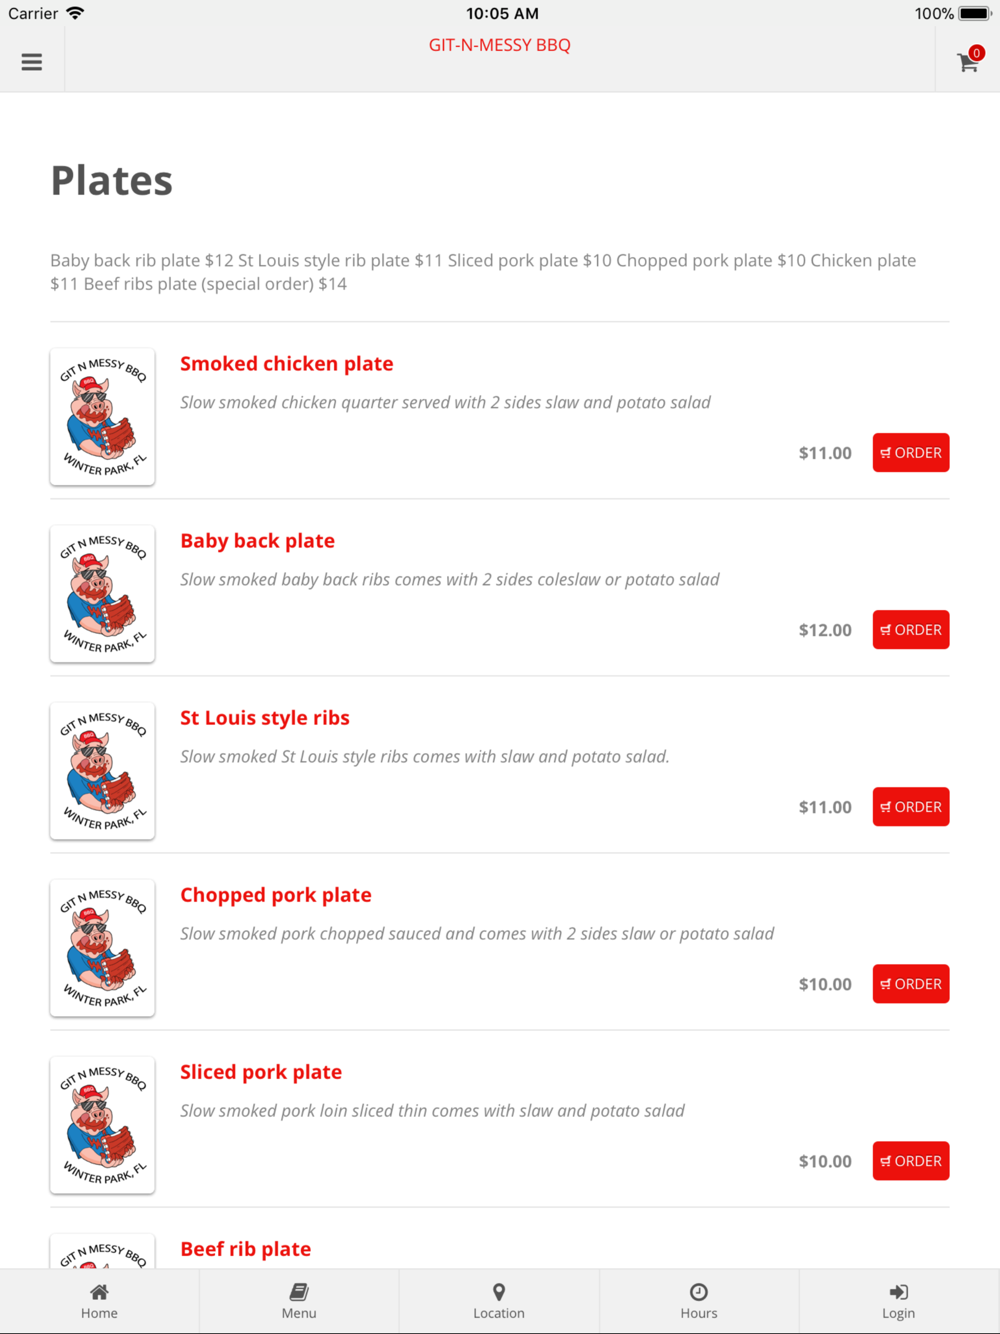
Task: Open the shopping cart icon
Action: pos(968,61)
